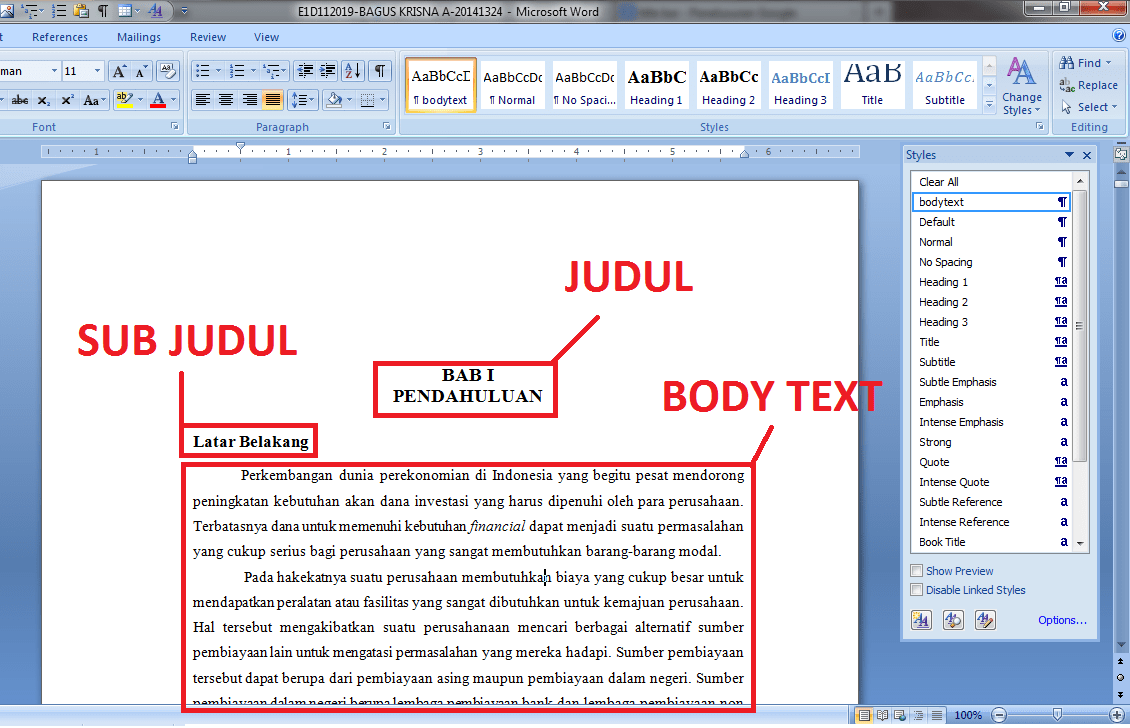Image resolution: width=1130 pixels, height=728 pixels.
Task: Expand font color dropdown arrow
Action: click(x=174, y=100)
